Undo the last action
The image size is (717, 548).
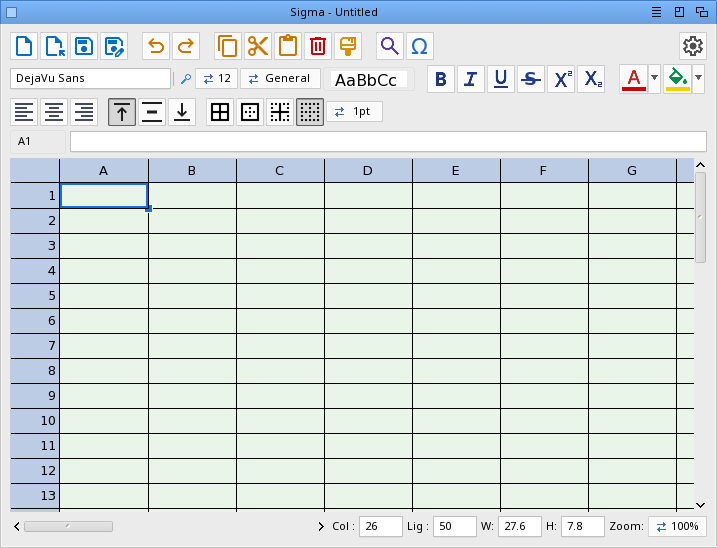[156, 46]
